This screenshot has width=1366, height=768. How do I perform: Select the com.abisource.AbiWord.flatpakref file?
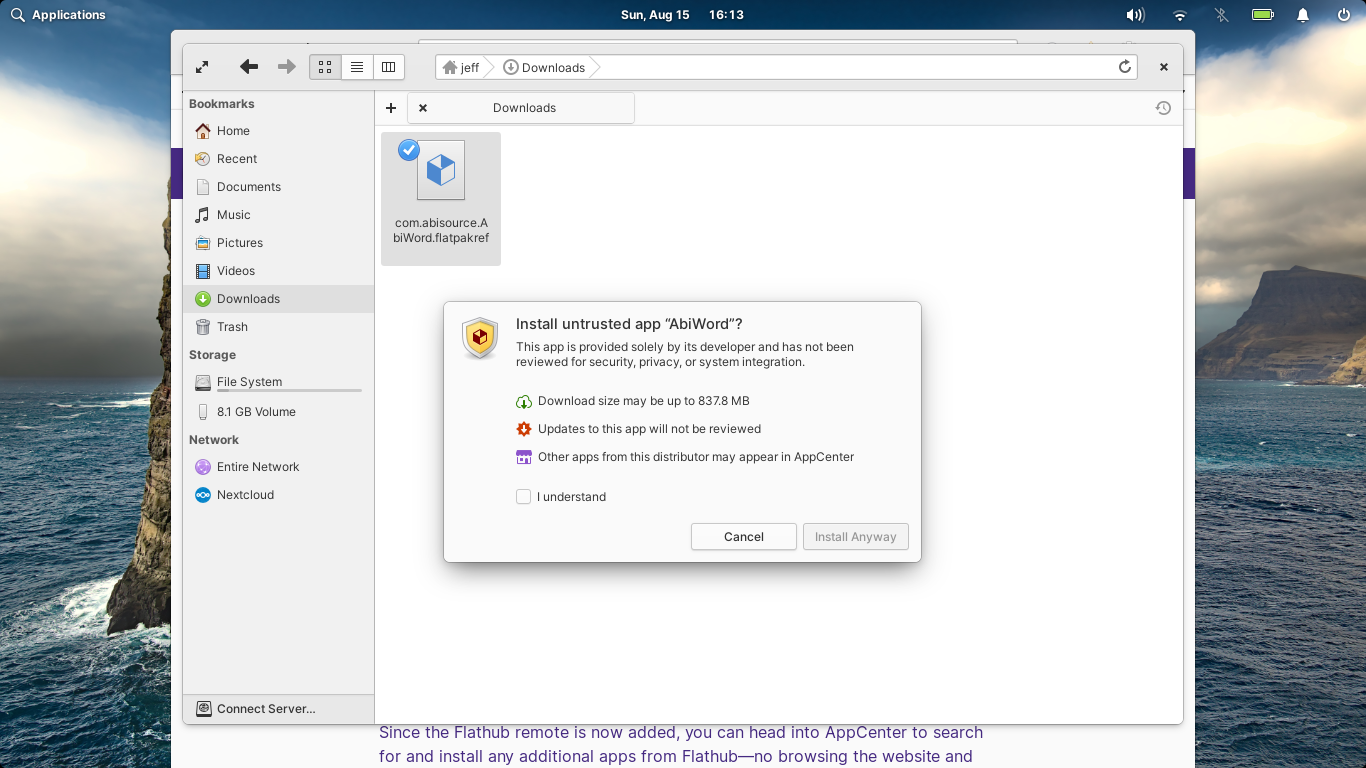tap(441, 199)
